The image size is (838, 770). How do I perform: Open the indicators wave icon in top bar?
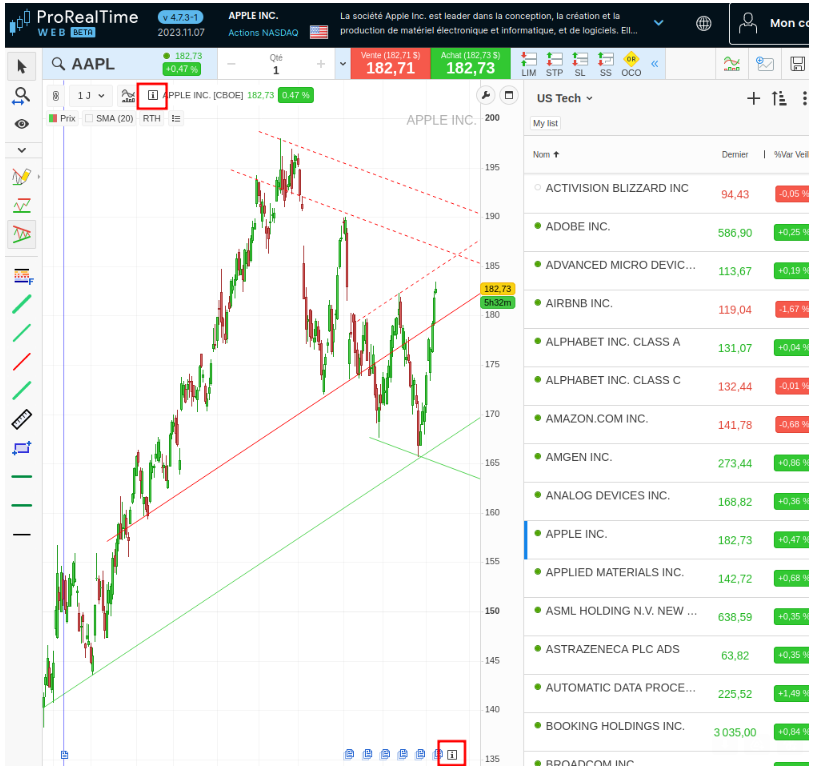click(x=732, y=64)
